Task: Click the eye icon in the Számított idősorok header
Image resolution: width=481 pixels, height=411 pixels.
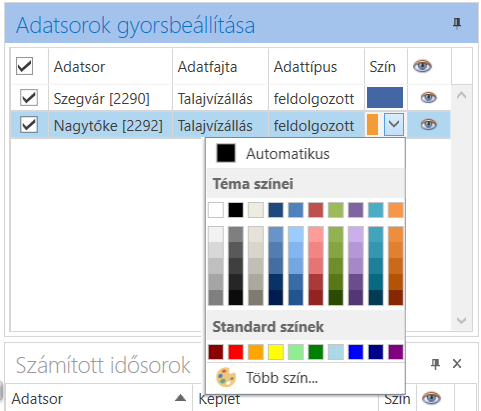Action: [x=431, y=398]
